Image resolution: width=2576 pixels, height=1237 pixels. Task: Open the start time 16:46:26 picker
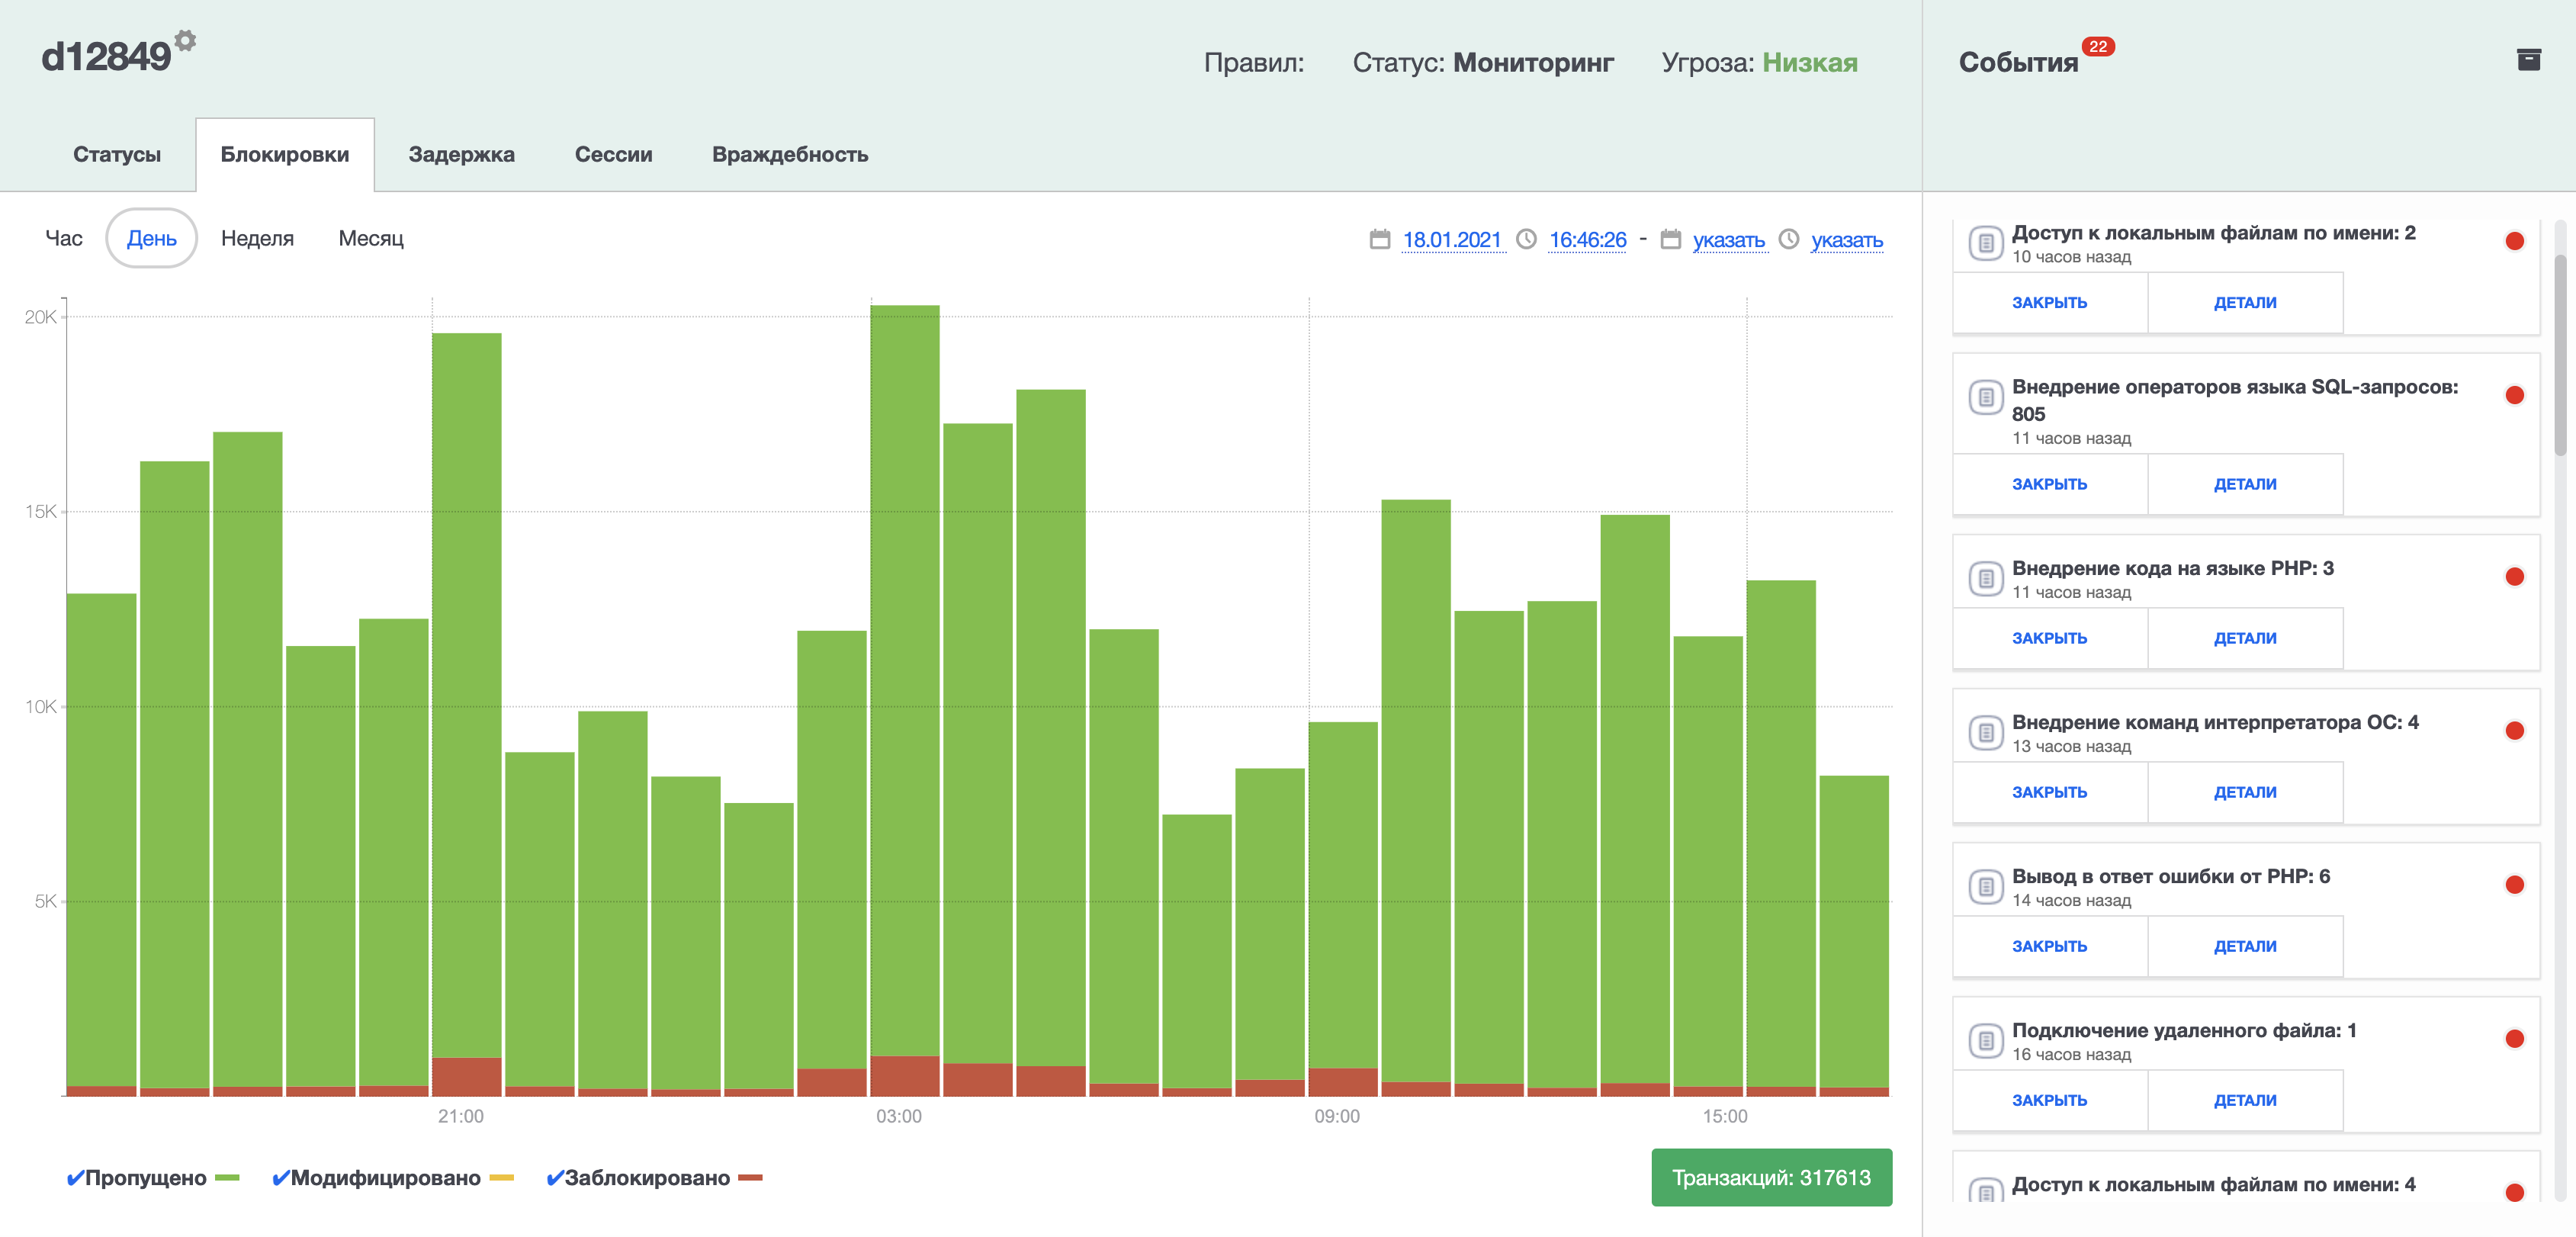pyautogui.click(x=1587, y=240)
